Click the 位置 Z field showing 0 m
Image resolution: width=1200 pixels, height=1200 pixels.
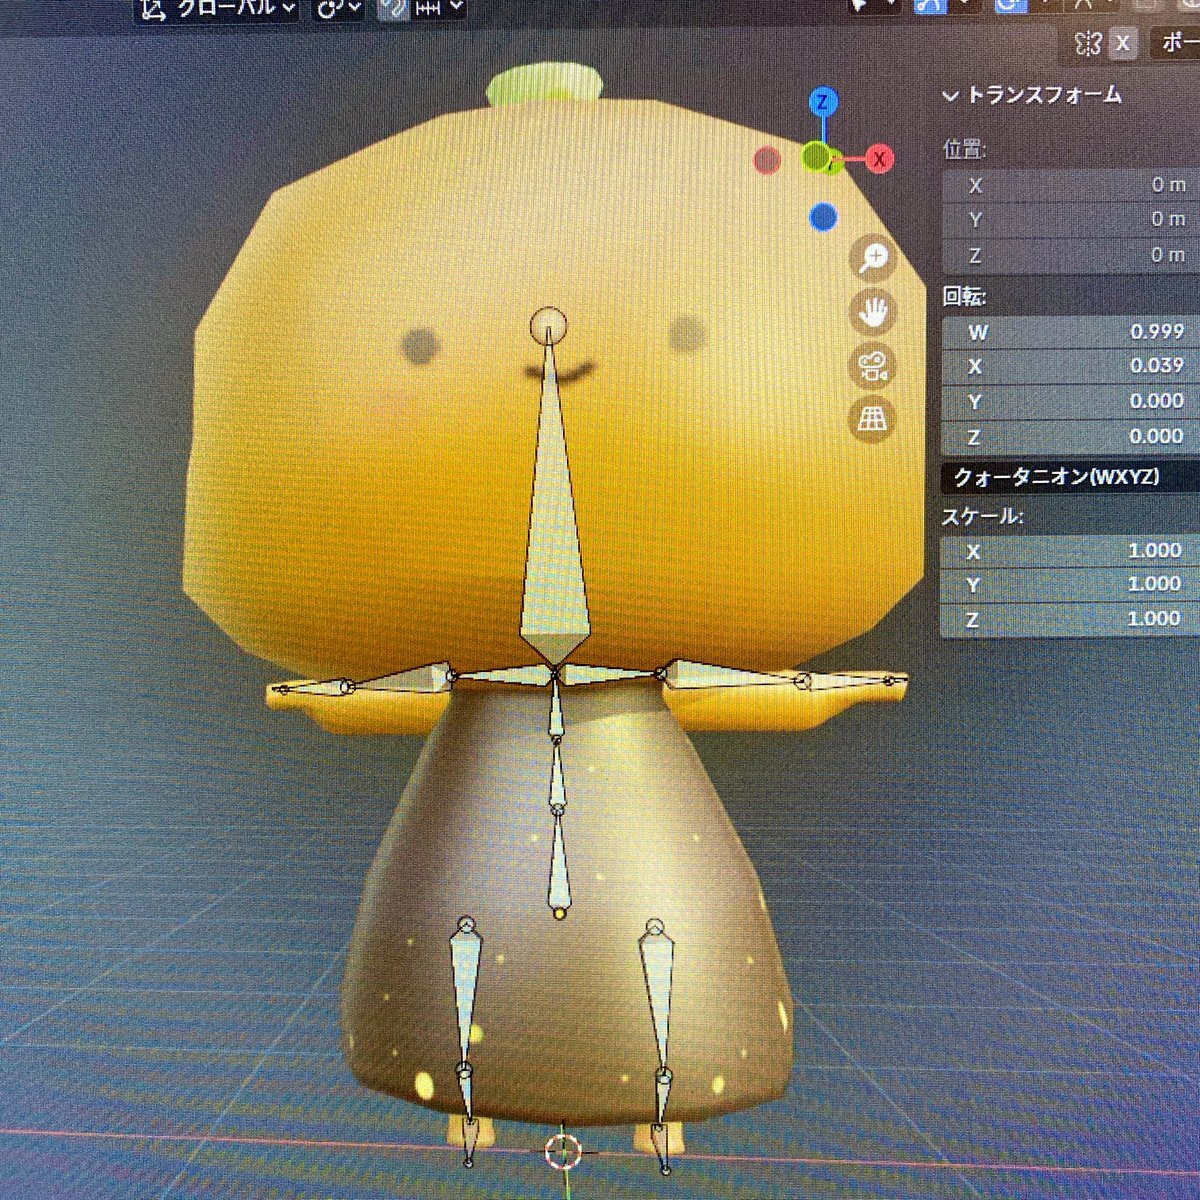[1071, 255]
